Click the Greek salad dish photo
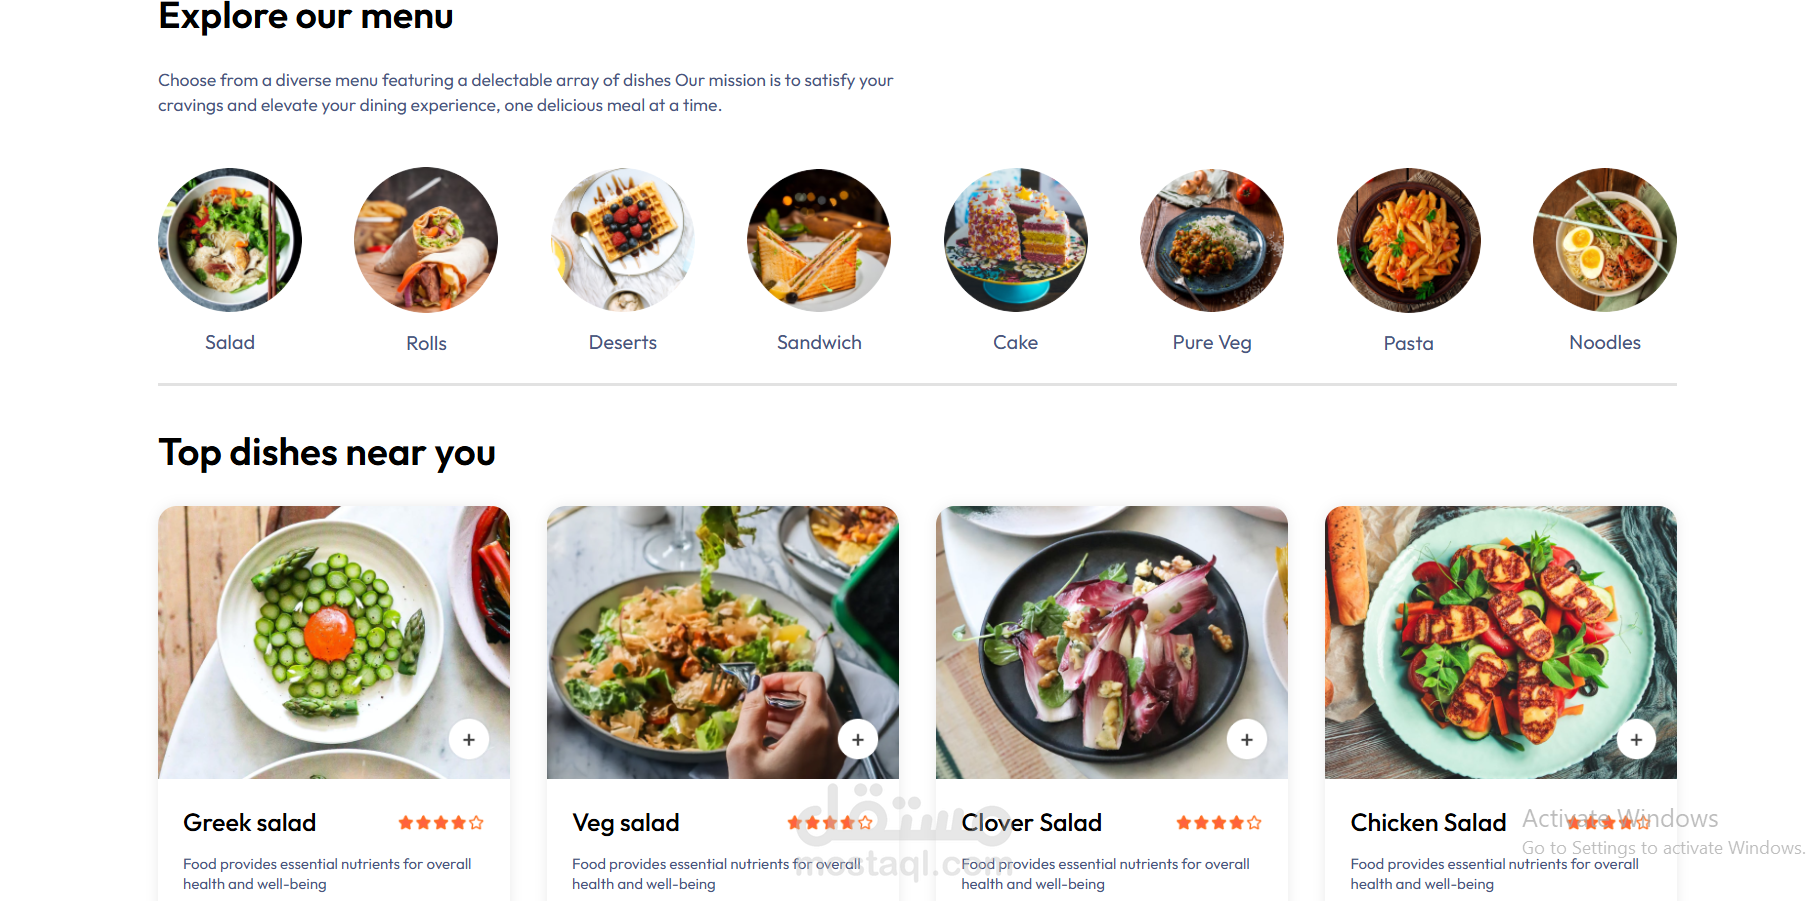This screenshot has width=1810, height=901. 334,630
